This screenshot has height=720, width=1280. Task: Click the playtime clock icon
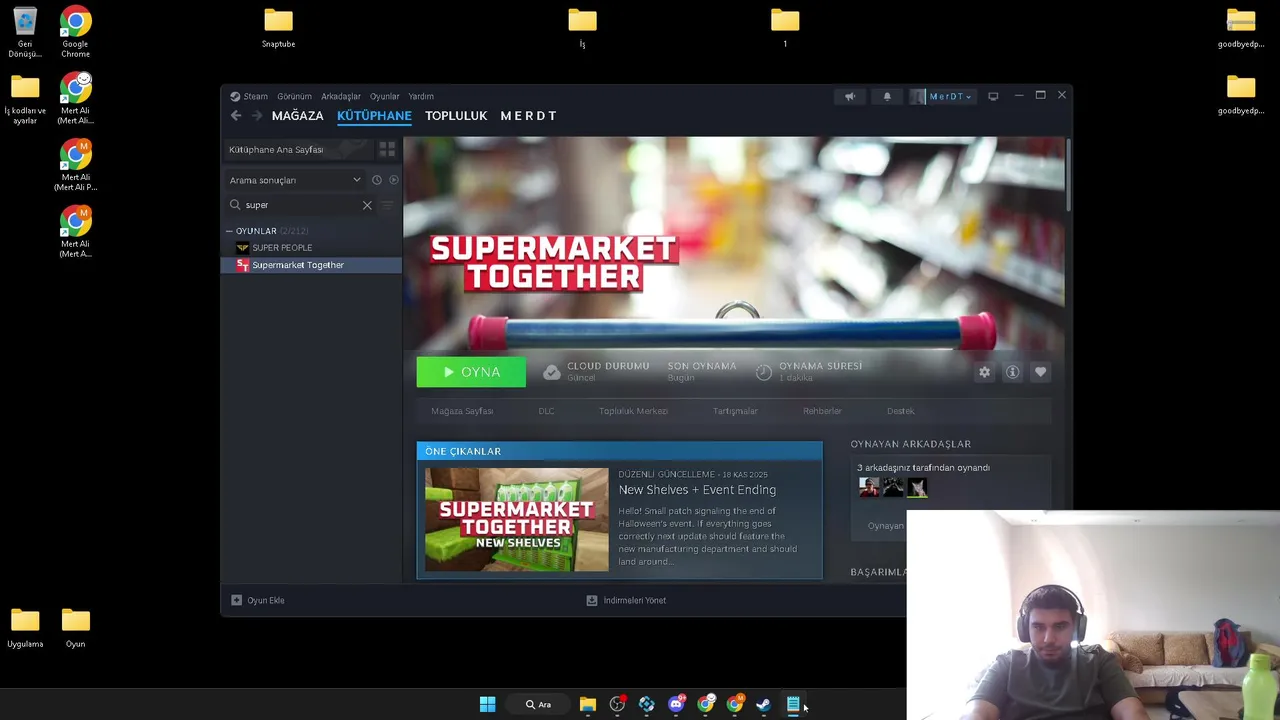(x=764, y=372)
